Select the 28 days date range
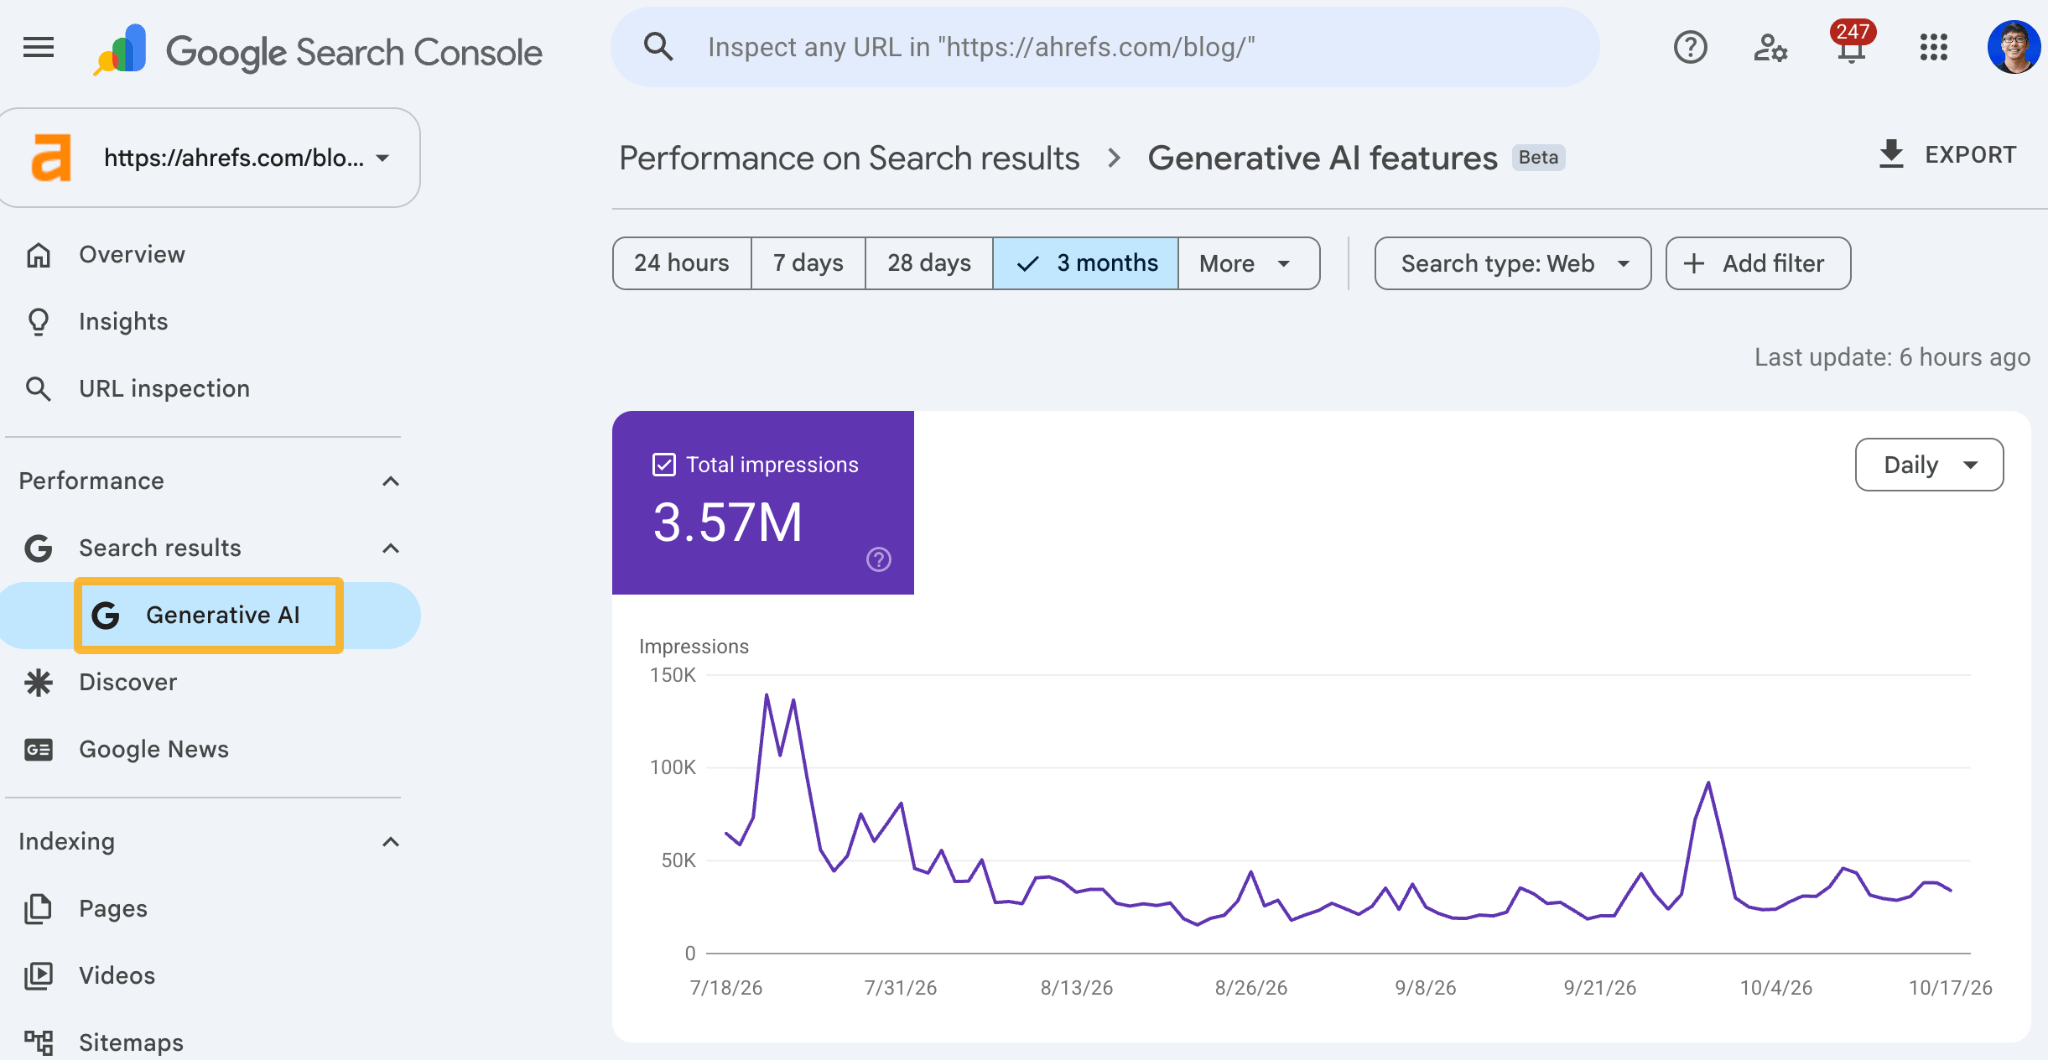The height and width of the screenshot is (1060, 2048). coord(929,263)
